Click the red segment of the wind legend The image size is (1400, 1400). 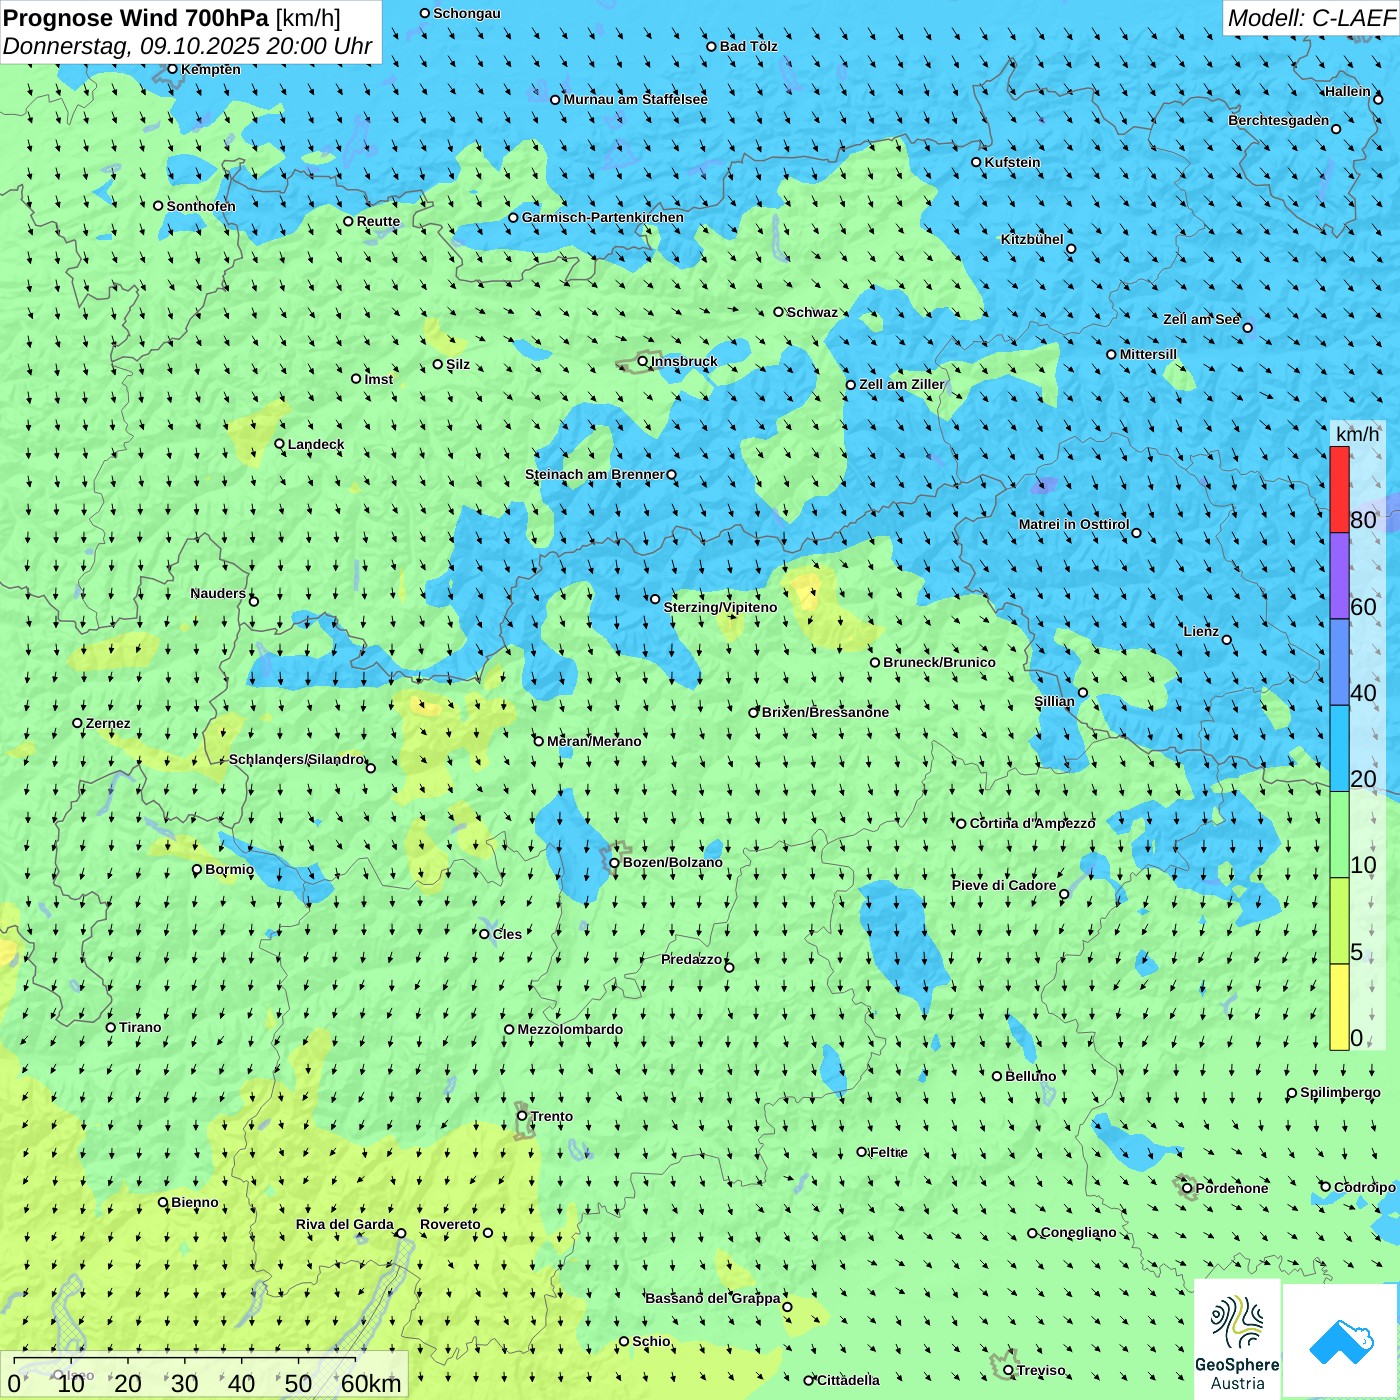click(1339, 489)
